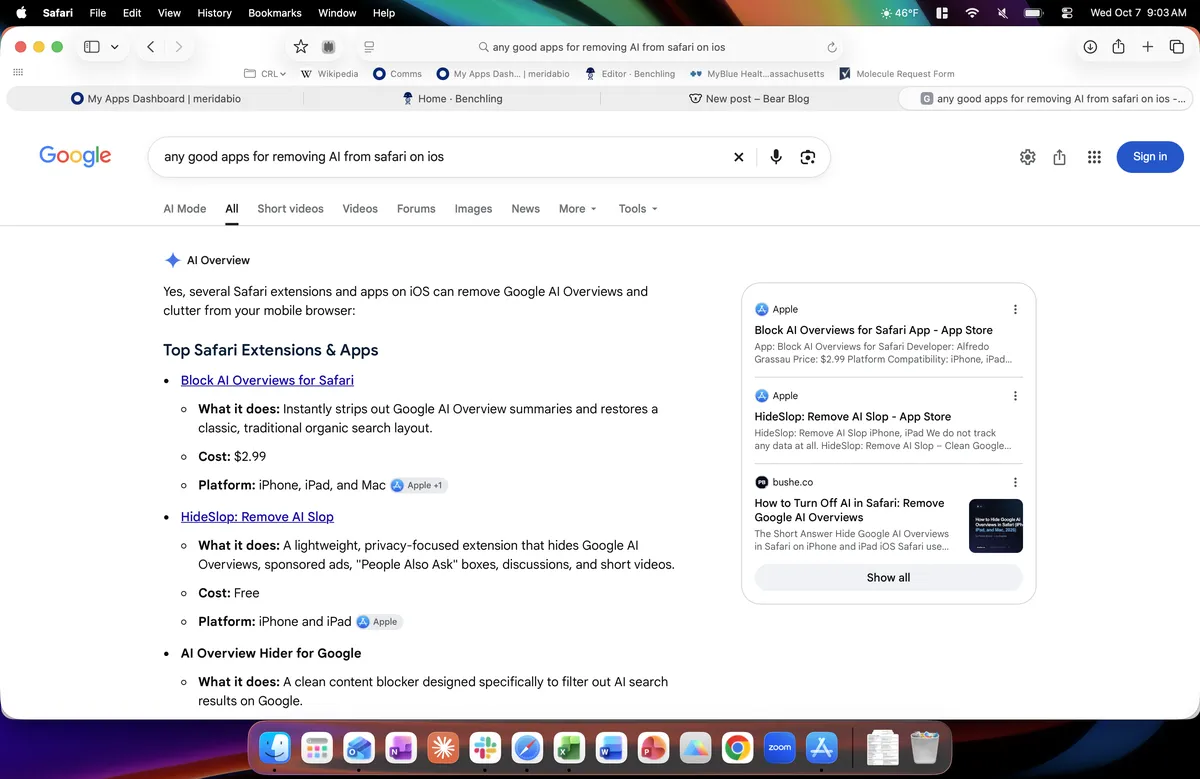1200x779 pixels.
Task: Expand the More filters dropdown
Action: pyautogui.click(x=578, y=209)
